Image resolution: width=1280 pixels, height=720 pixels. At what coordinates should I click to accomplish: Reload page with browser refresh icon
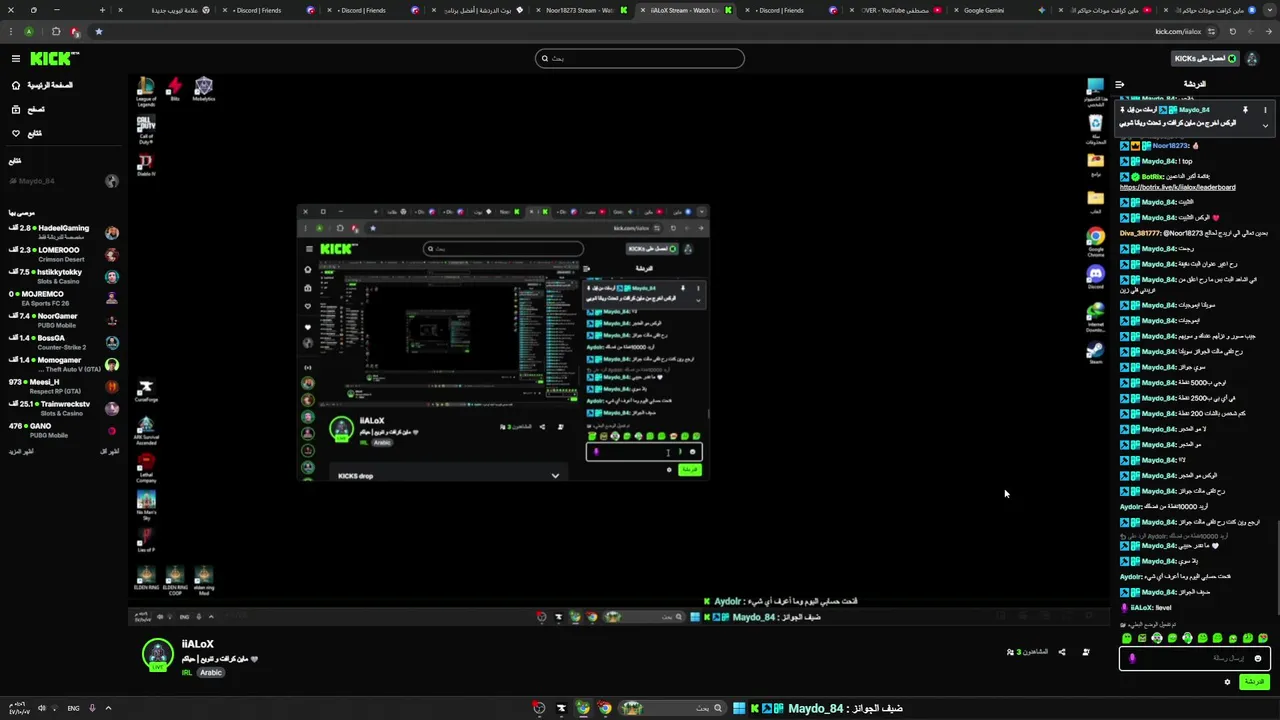tap(1232, 31)
